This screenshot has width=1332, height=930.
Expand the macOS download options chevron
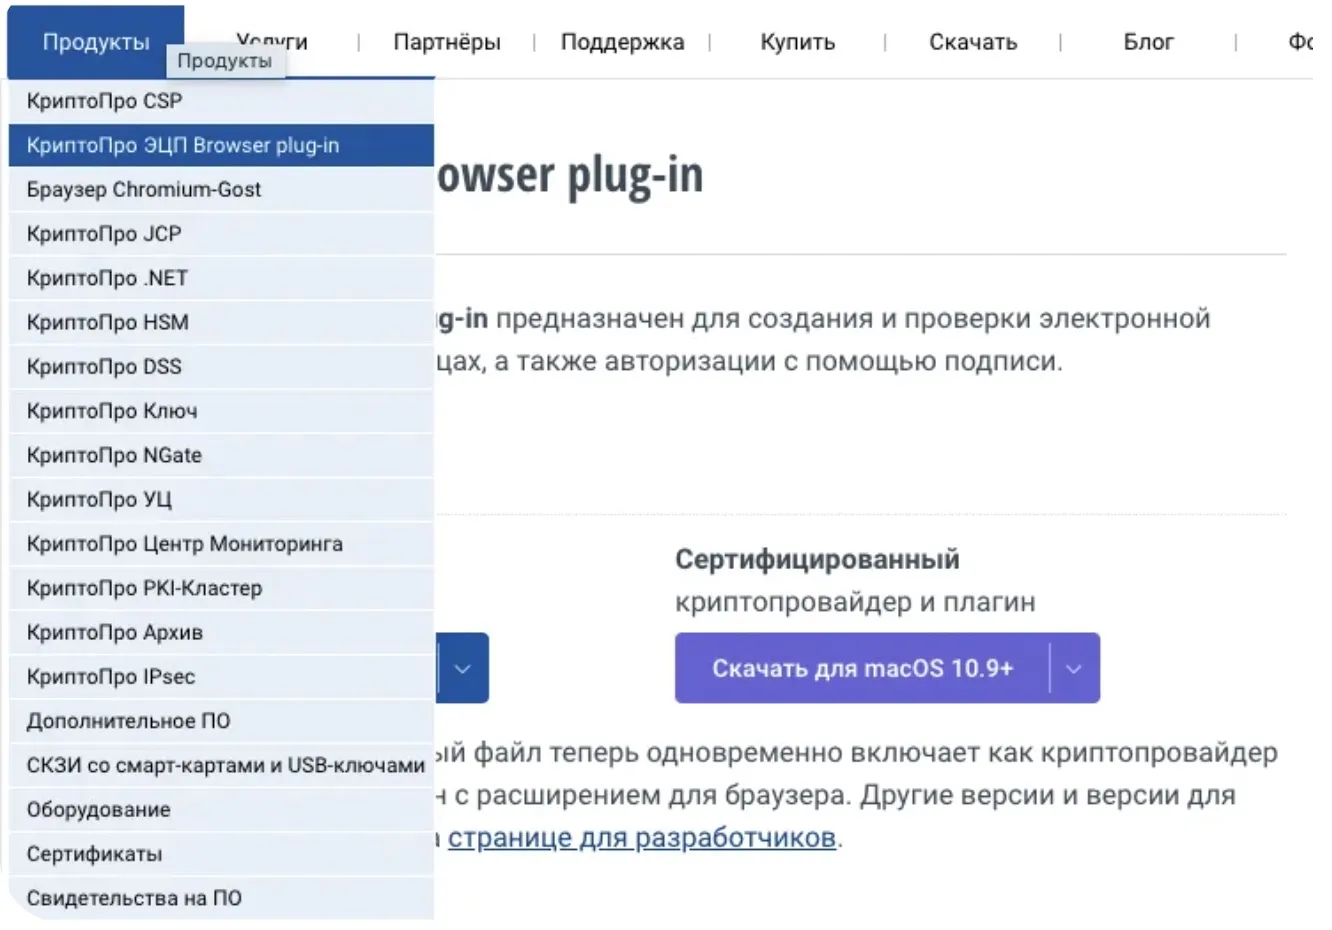point(1074,668)
